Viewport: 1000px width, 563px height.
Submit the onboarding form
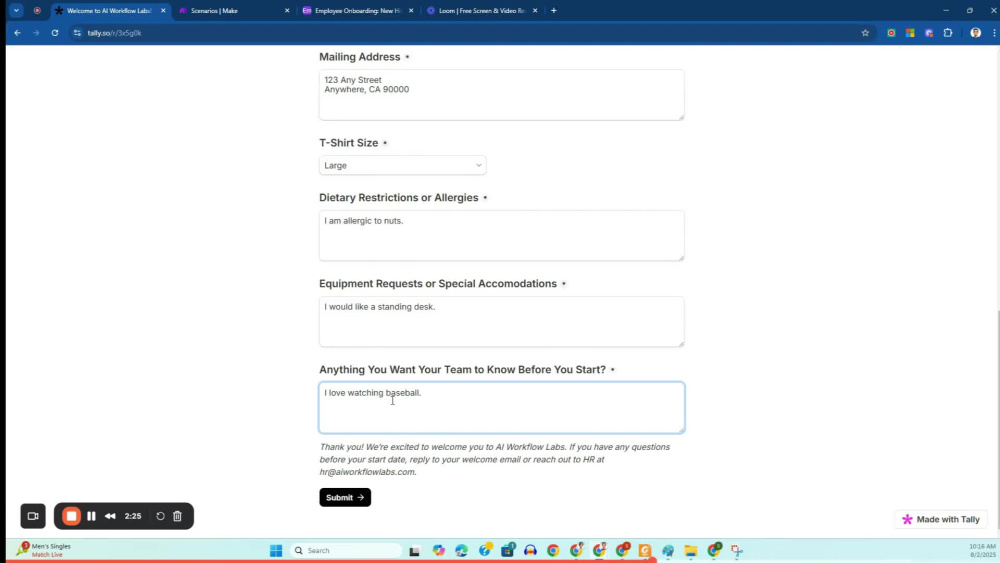click(345, 497)
